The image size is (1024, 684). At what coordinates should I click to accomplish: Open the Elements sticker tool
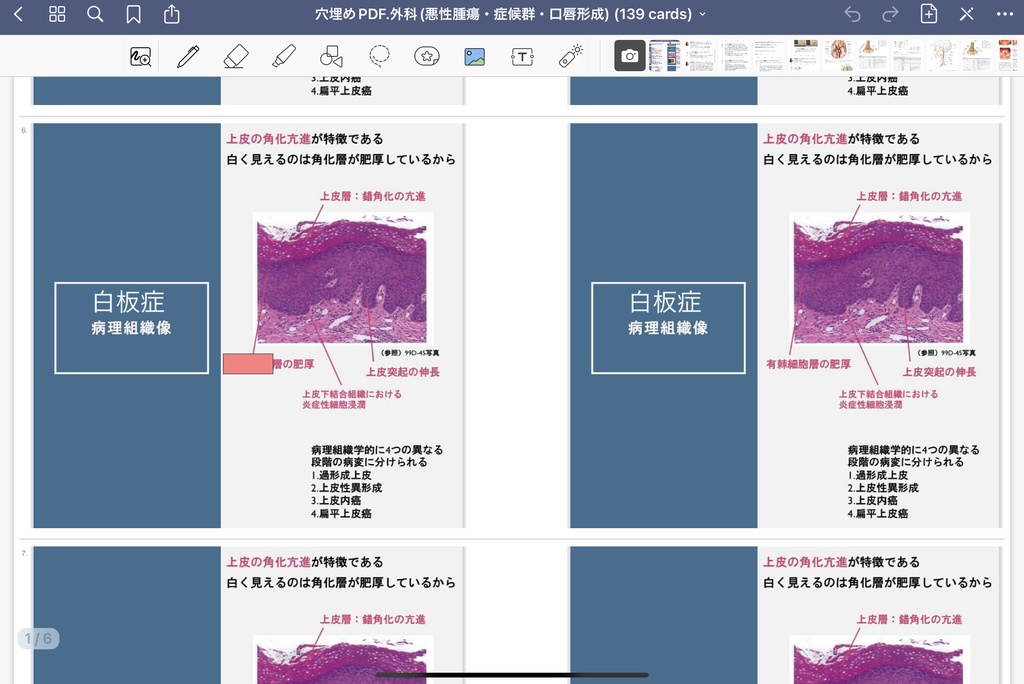pos(427,56)
